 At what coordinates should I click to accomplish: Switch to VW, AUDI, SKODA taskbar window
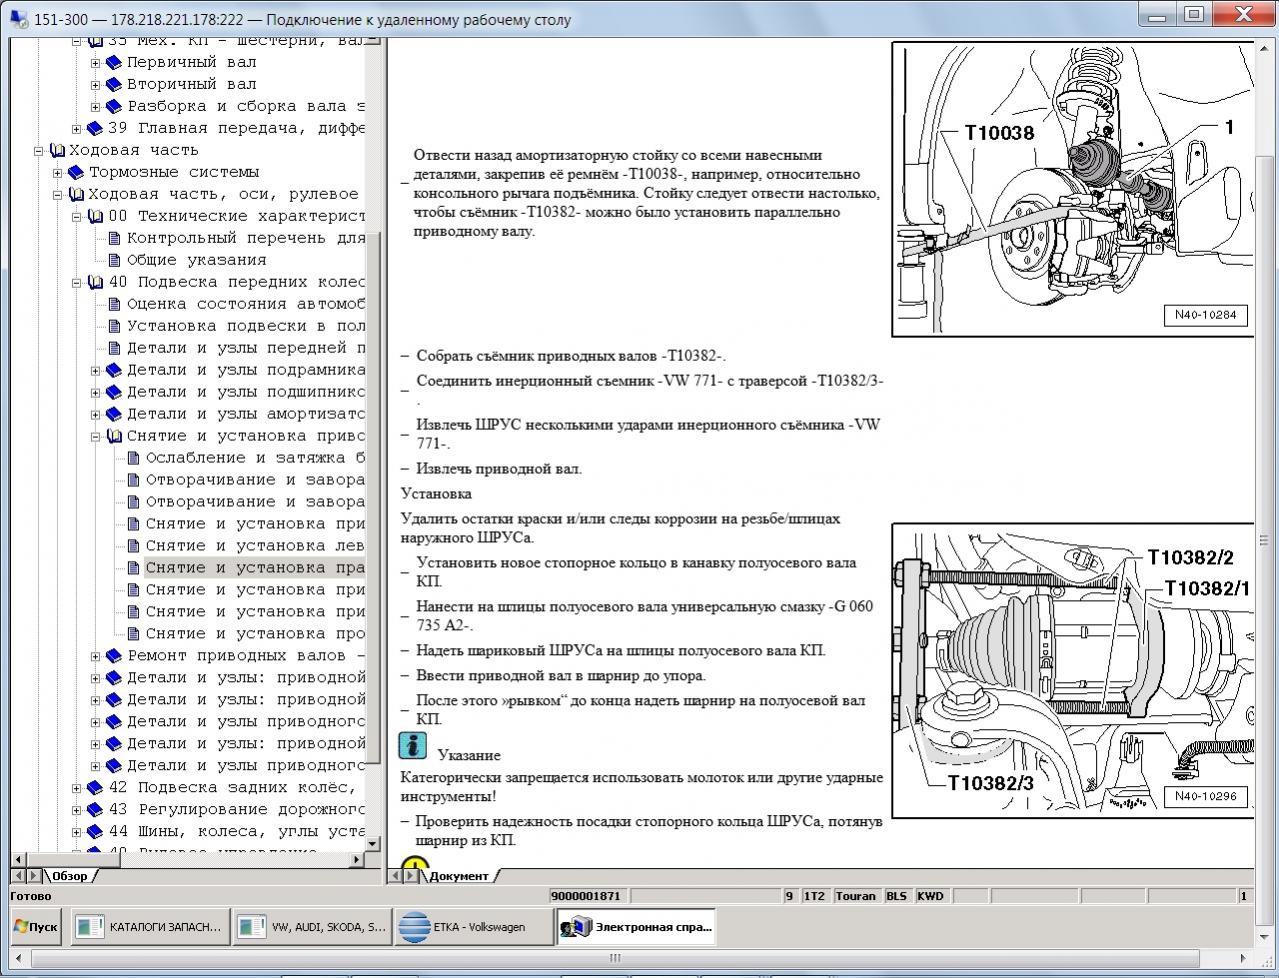click(x=312, y=927)
